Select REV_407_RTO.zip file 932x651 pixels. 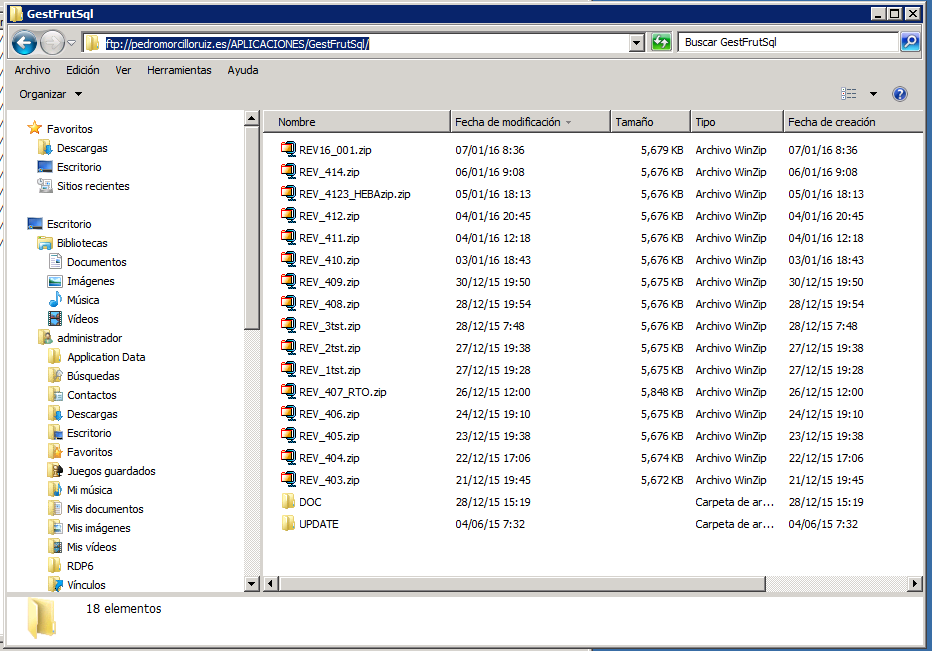342,392
